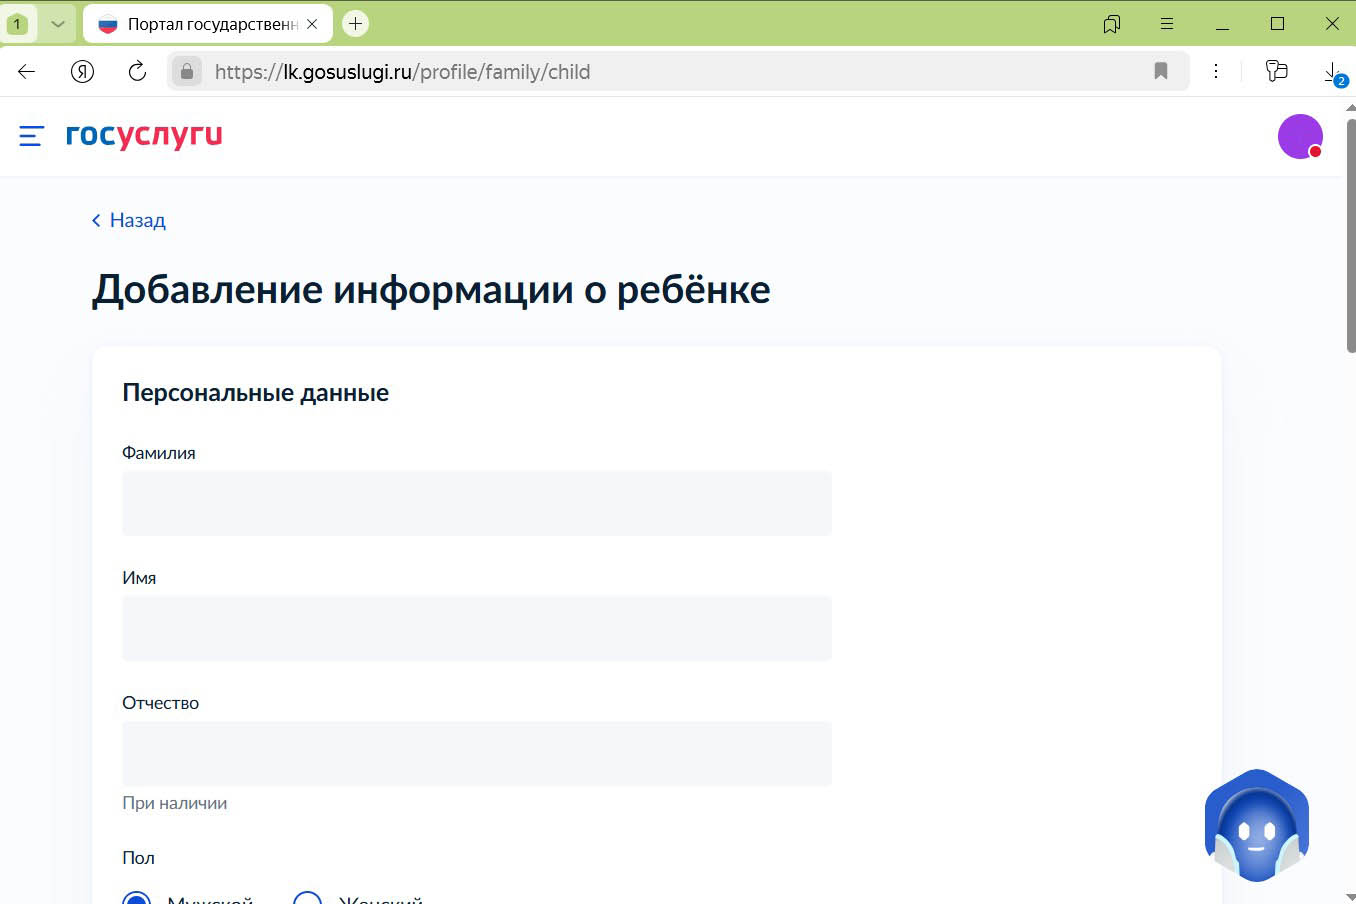The width and height of the screenshot is (1356, 904).
Task: Expand the green tab group chevron
Action: (57, 22)
